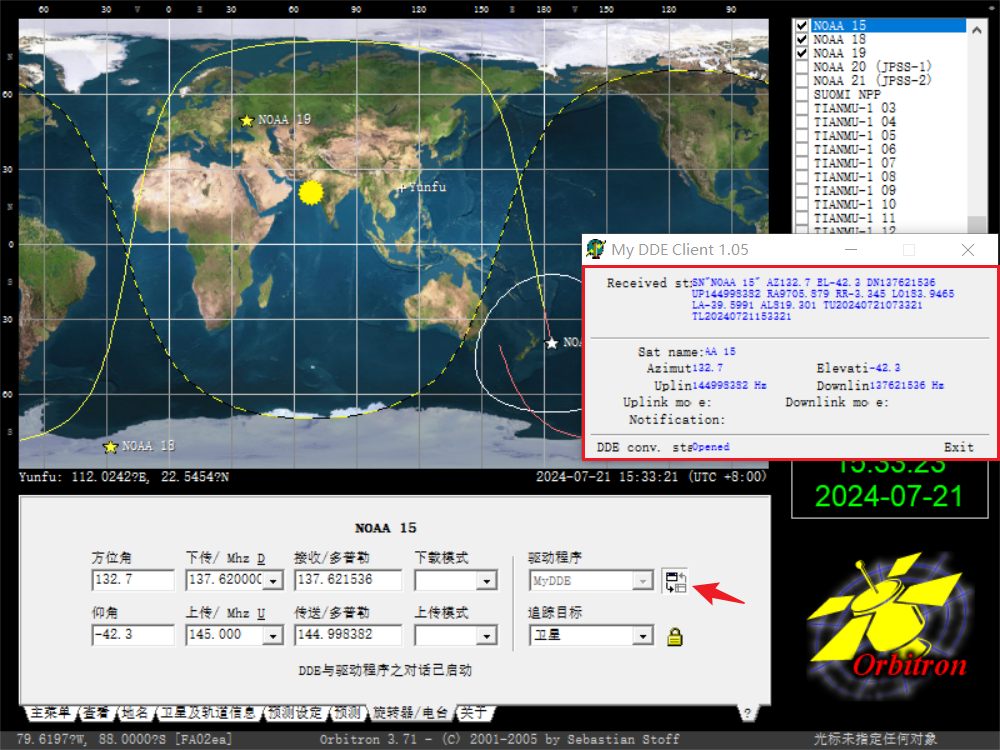Click the yellow padlock icon
1000x750 pixels.
tap(675, 636)
